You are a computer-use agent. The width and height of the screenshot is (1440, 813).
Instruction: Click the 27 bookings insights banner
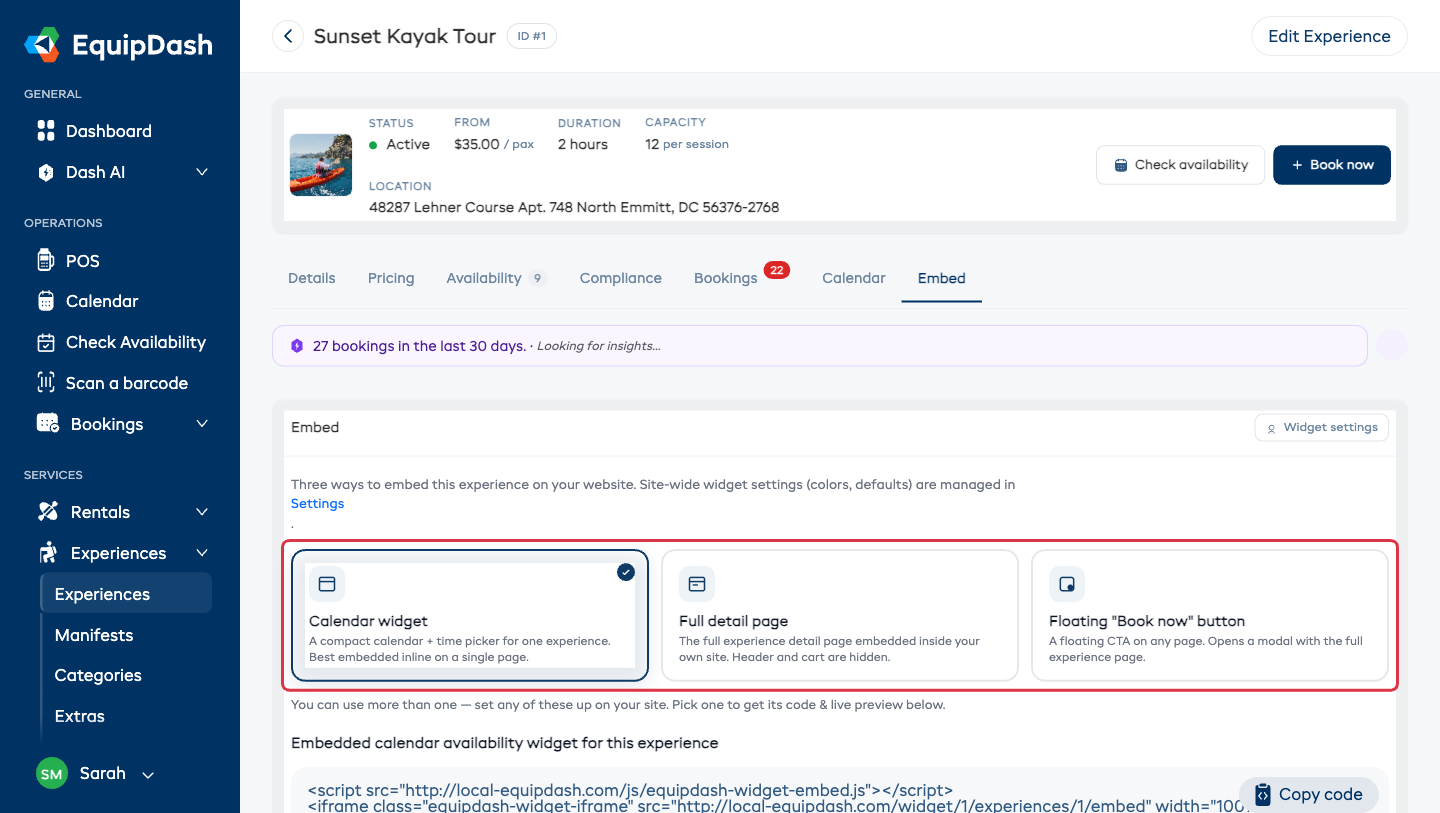coord(820,346)
